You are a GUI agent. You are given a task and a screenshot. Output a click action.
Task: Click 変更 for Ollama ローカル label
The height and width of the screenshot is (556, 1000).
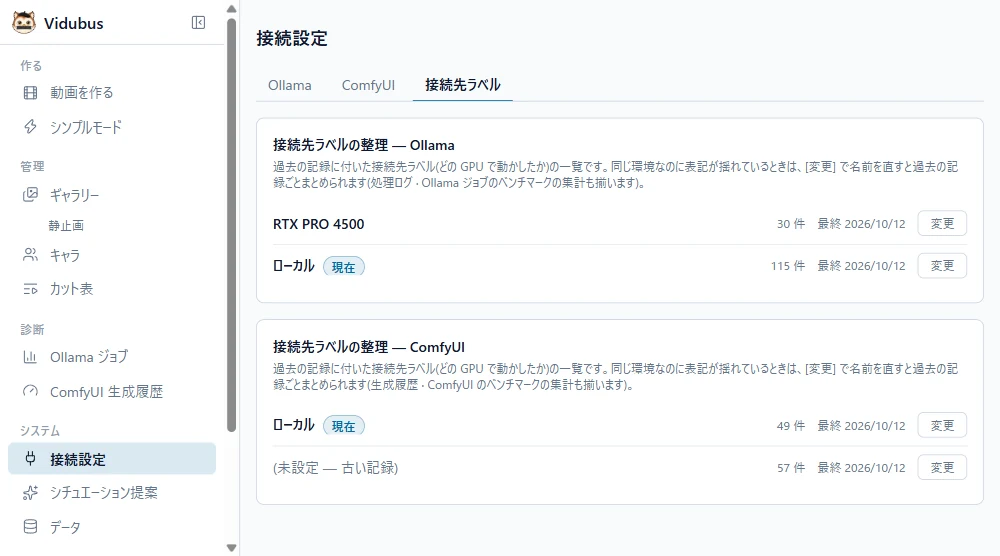(942, 266)
